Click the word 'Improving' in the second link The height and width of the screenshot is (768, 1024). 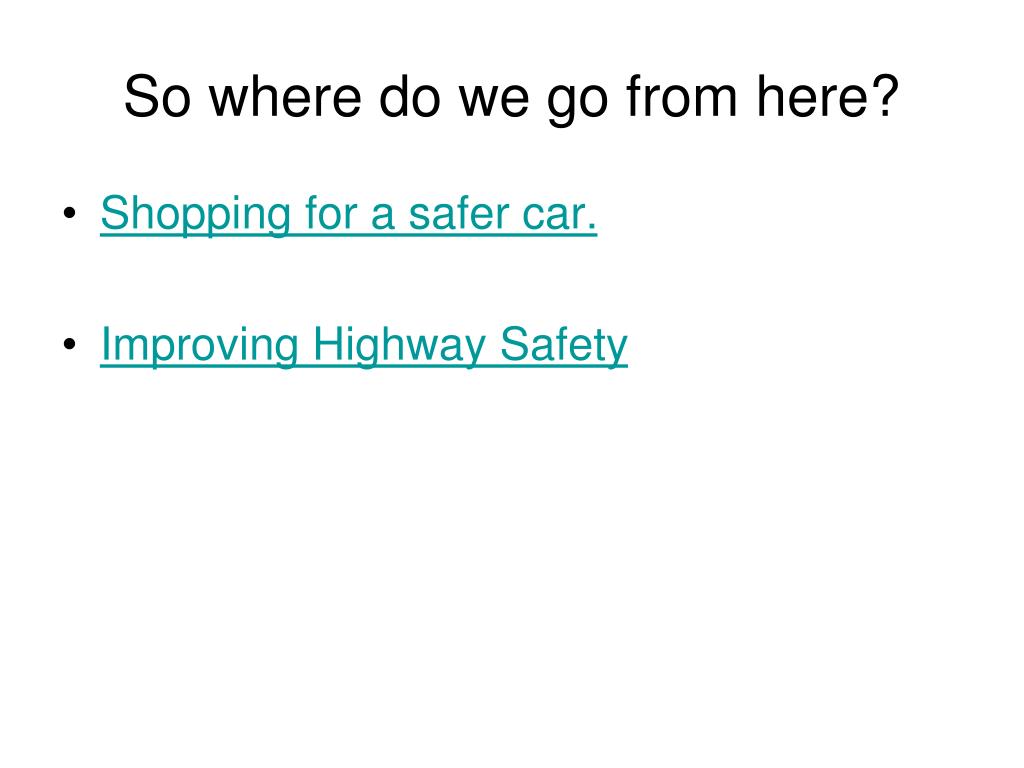coord(200,345)
